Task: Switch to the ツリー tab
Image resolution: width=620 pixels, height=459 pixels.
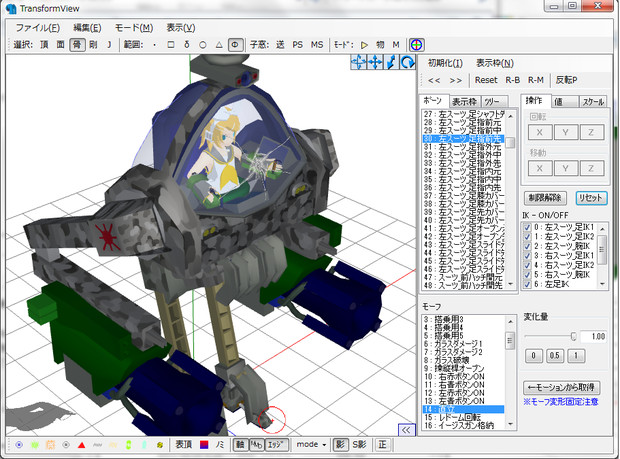Action: (x=492, y=102)
